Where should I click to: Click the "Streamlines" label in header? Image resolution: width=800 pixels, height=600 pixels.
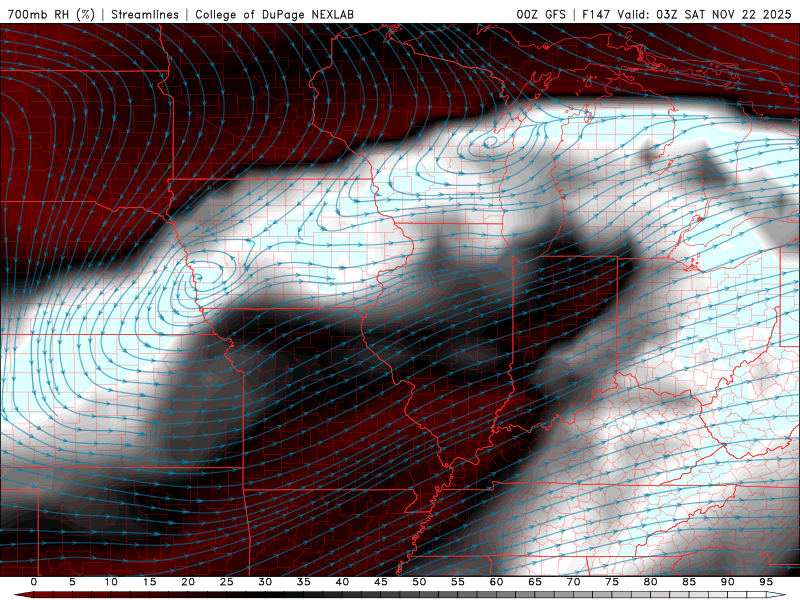point(145,14)
